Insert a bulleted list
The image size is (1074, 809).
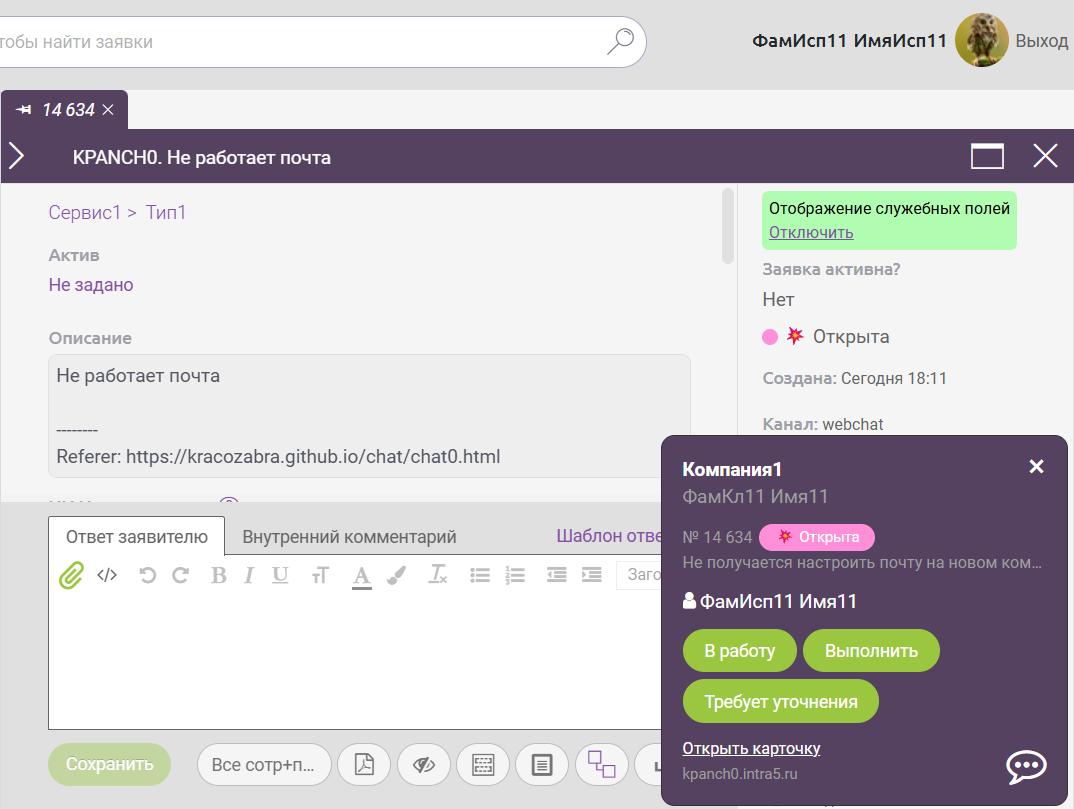480,575
